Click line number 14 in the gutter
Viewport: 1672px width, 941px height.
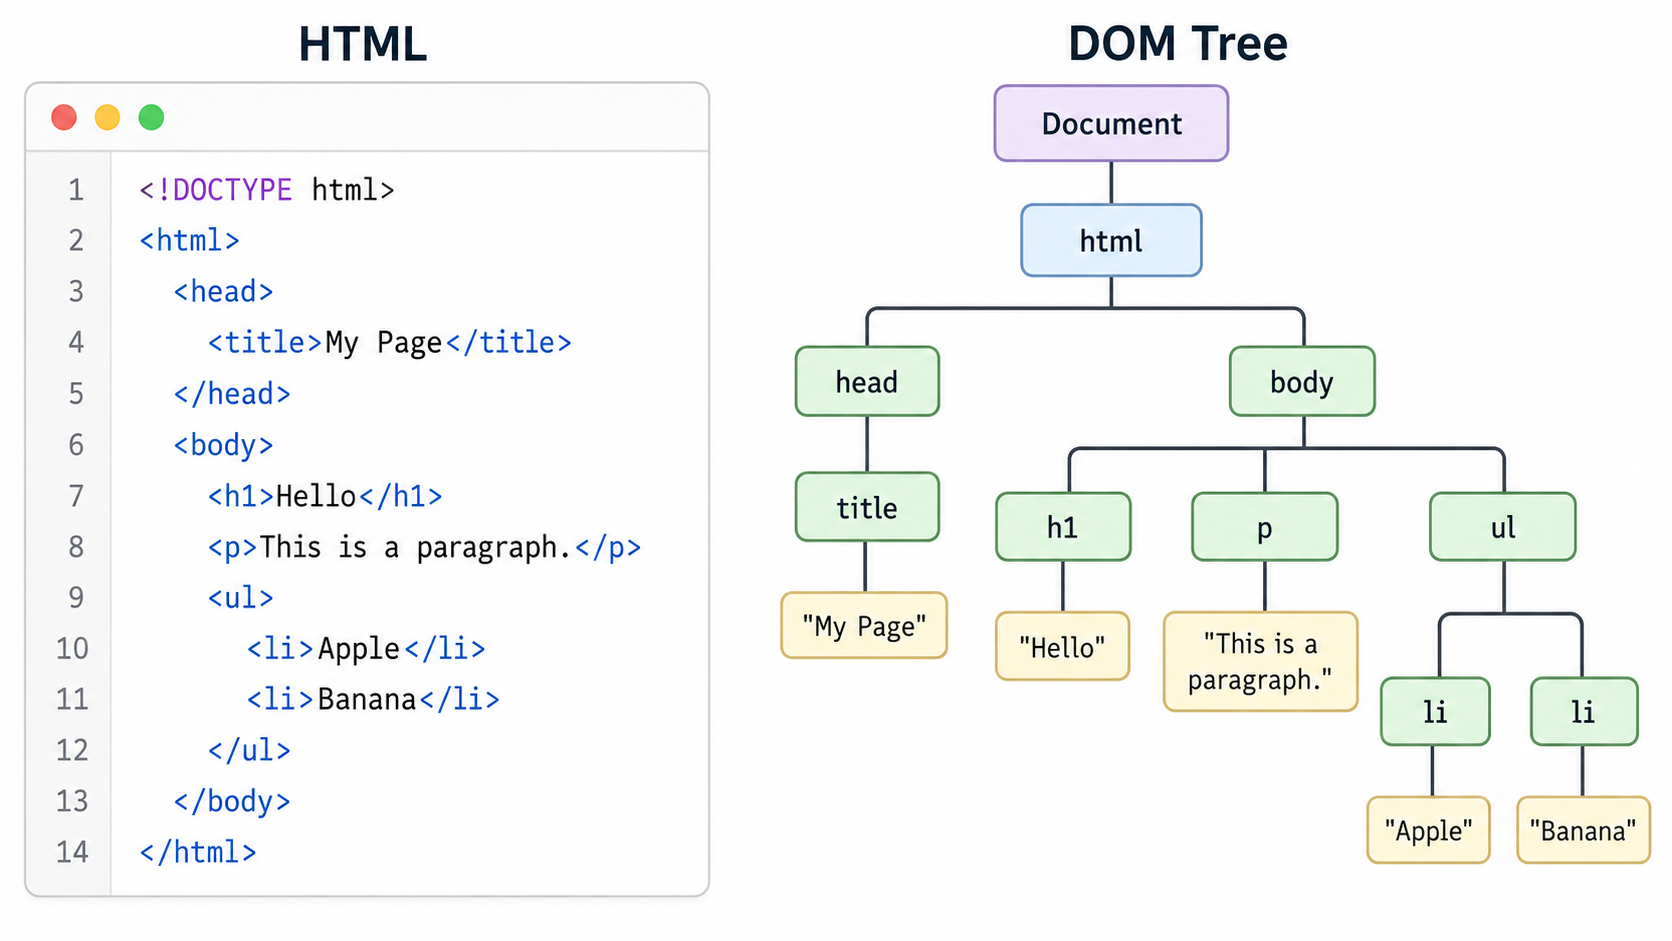72,852
